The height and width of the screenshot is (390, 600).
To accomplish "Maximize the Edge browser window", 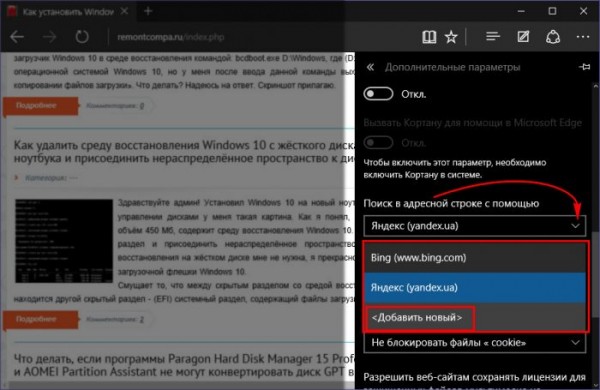I will (x=552, y=11).
